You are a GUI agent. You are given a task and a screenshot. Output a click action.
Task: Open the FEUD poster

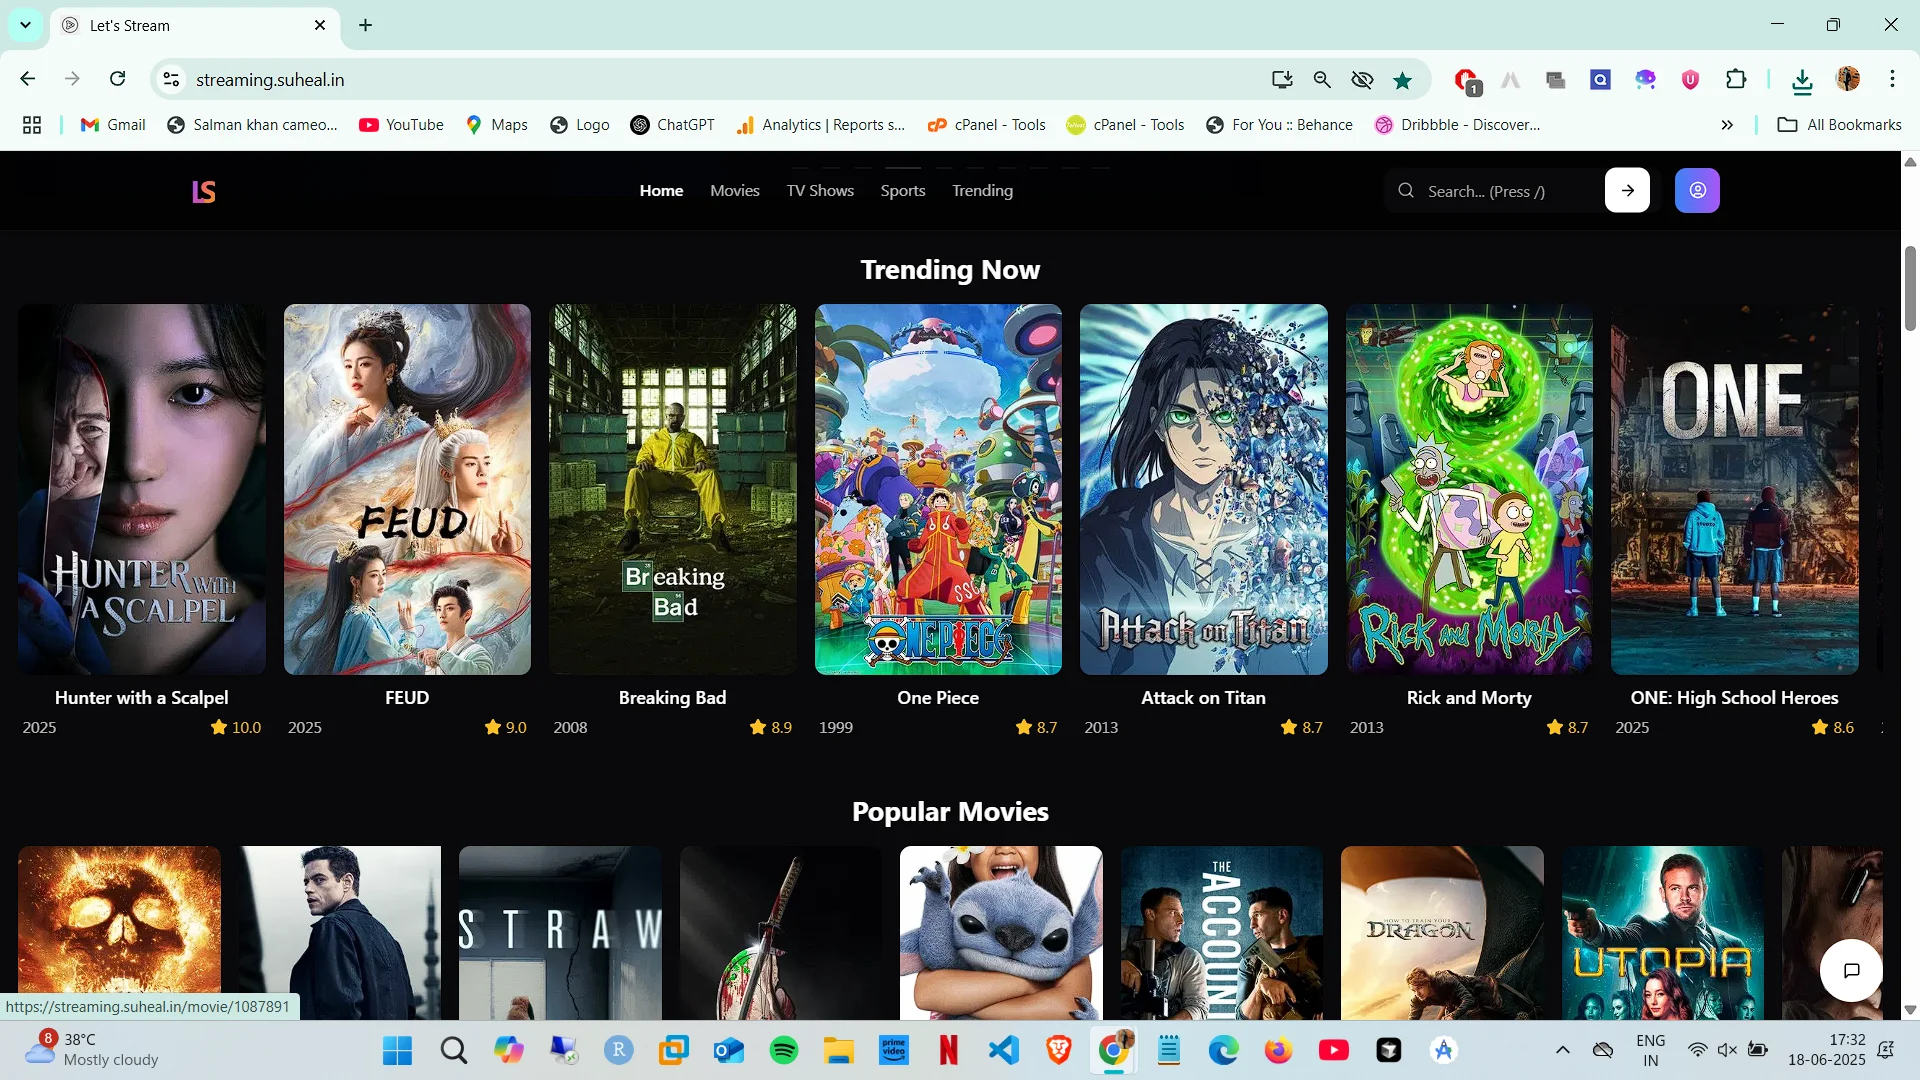point(407,489)
